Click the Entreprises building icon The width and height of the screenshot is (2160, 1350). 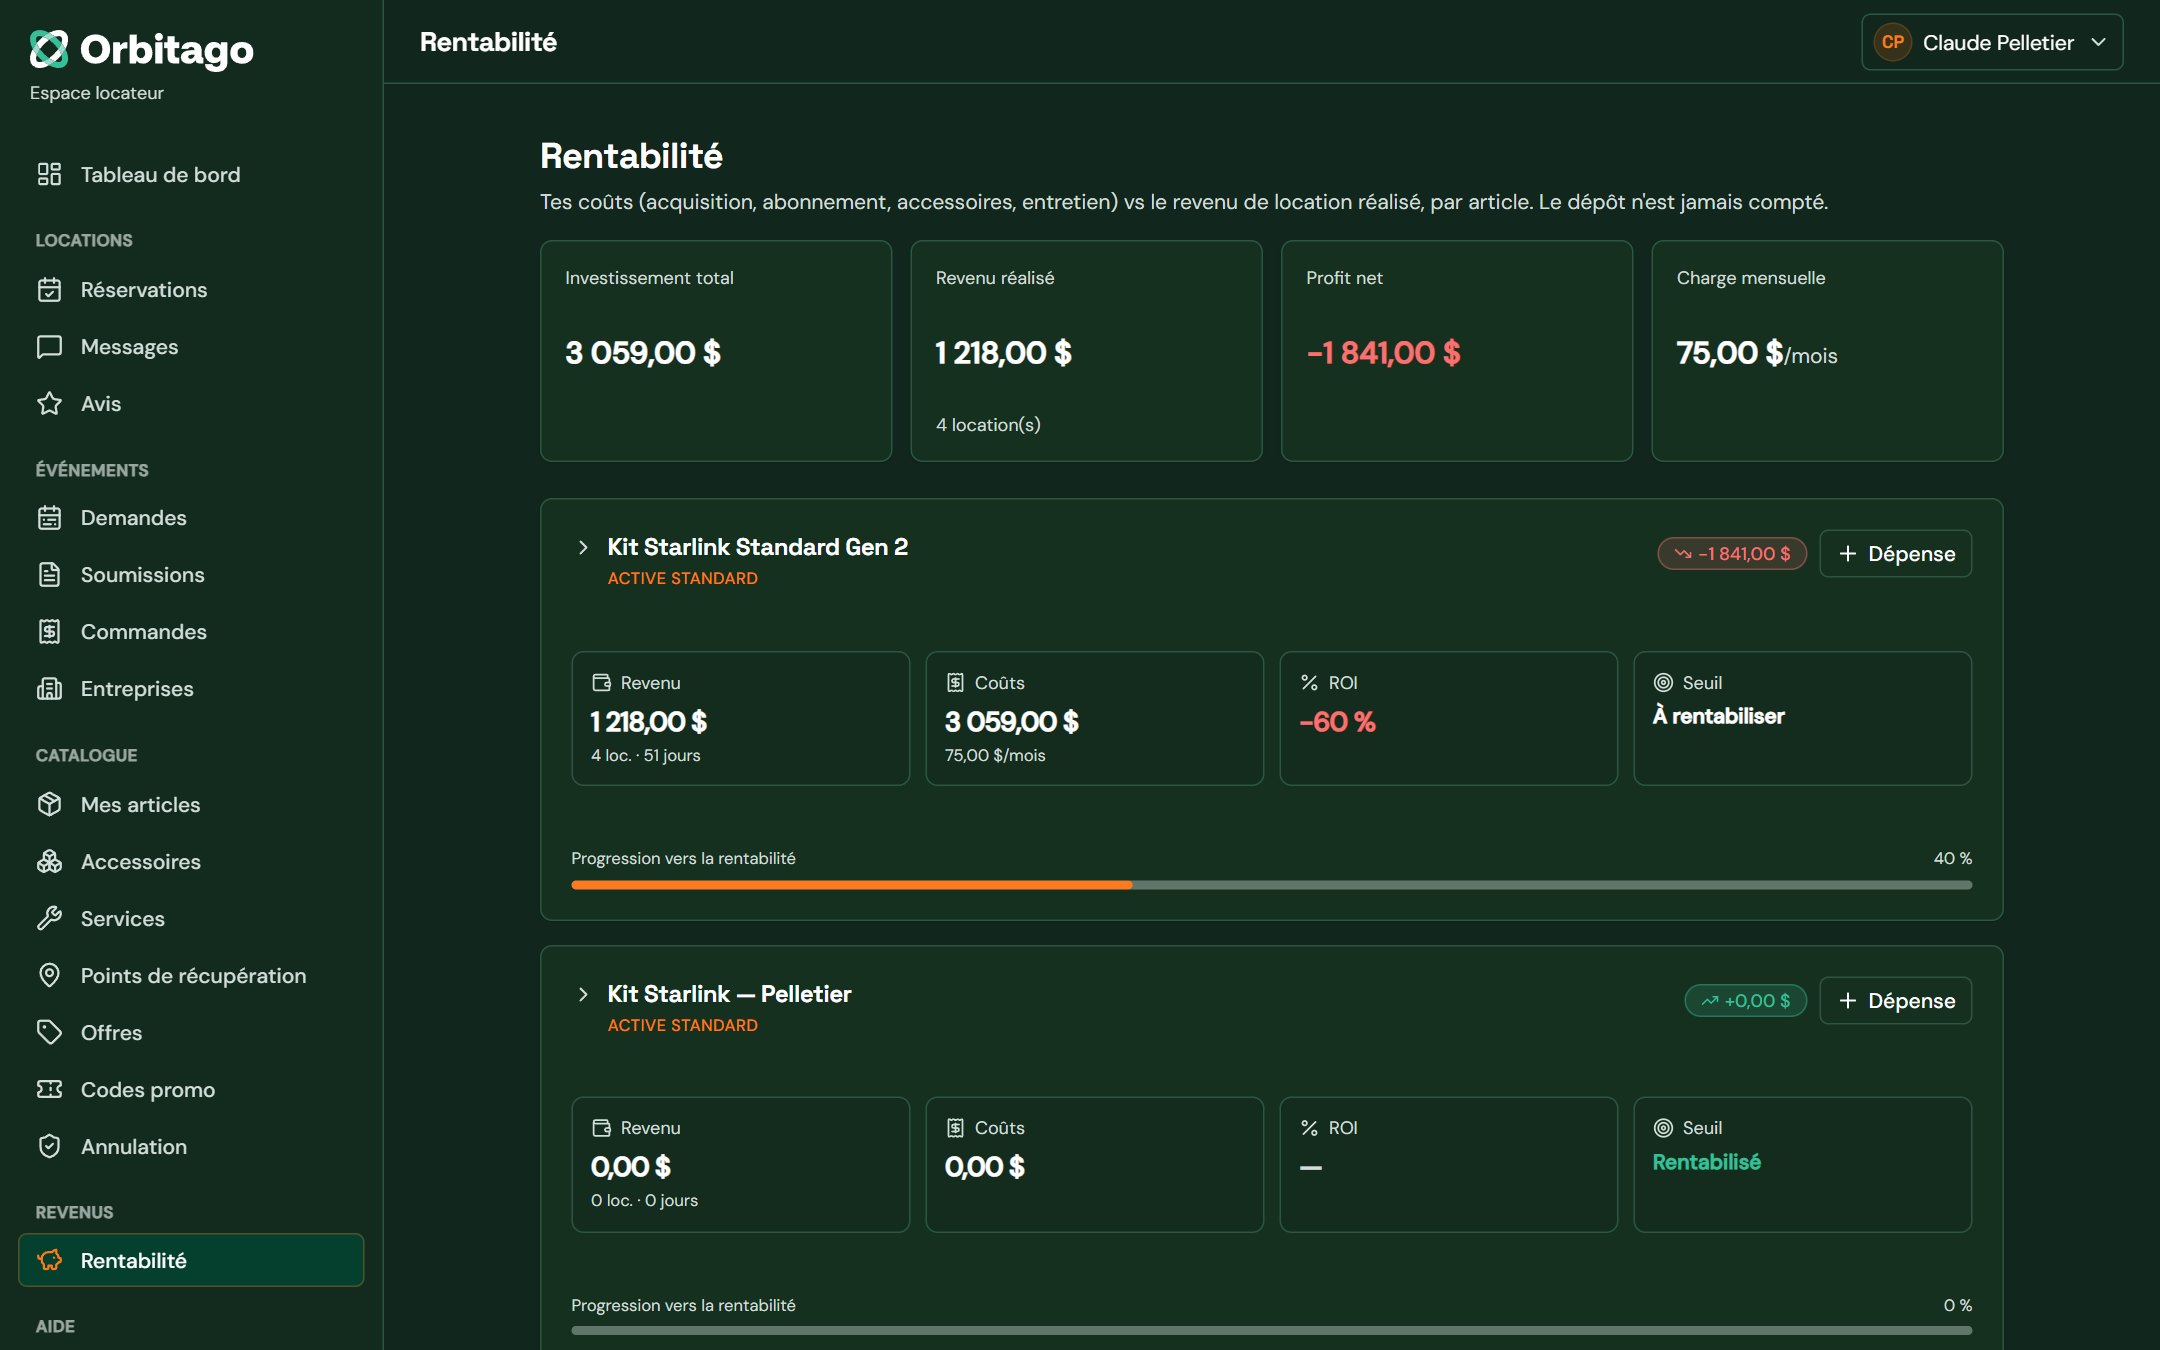click(49, 689)
